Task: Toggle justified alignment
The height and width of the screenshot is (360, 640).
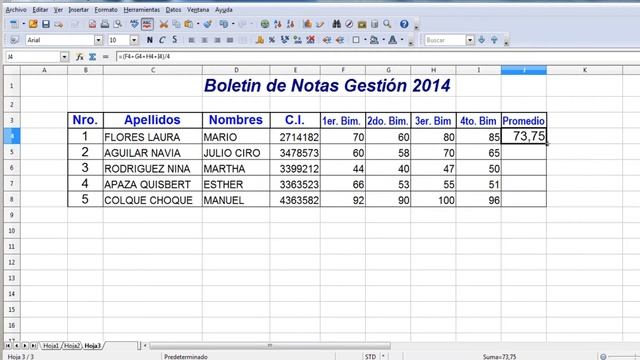Action: (230, 40)
